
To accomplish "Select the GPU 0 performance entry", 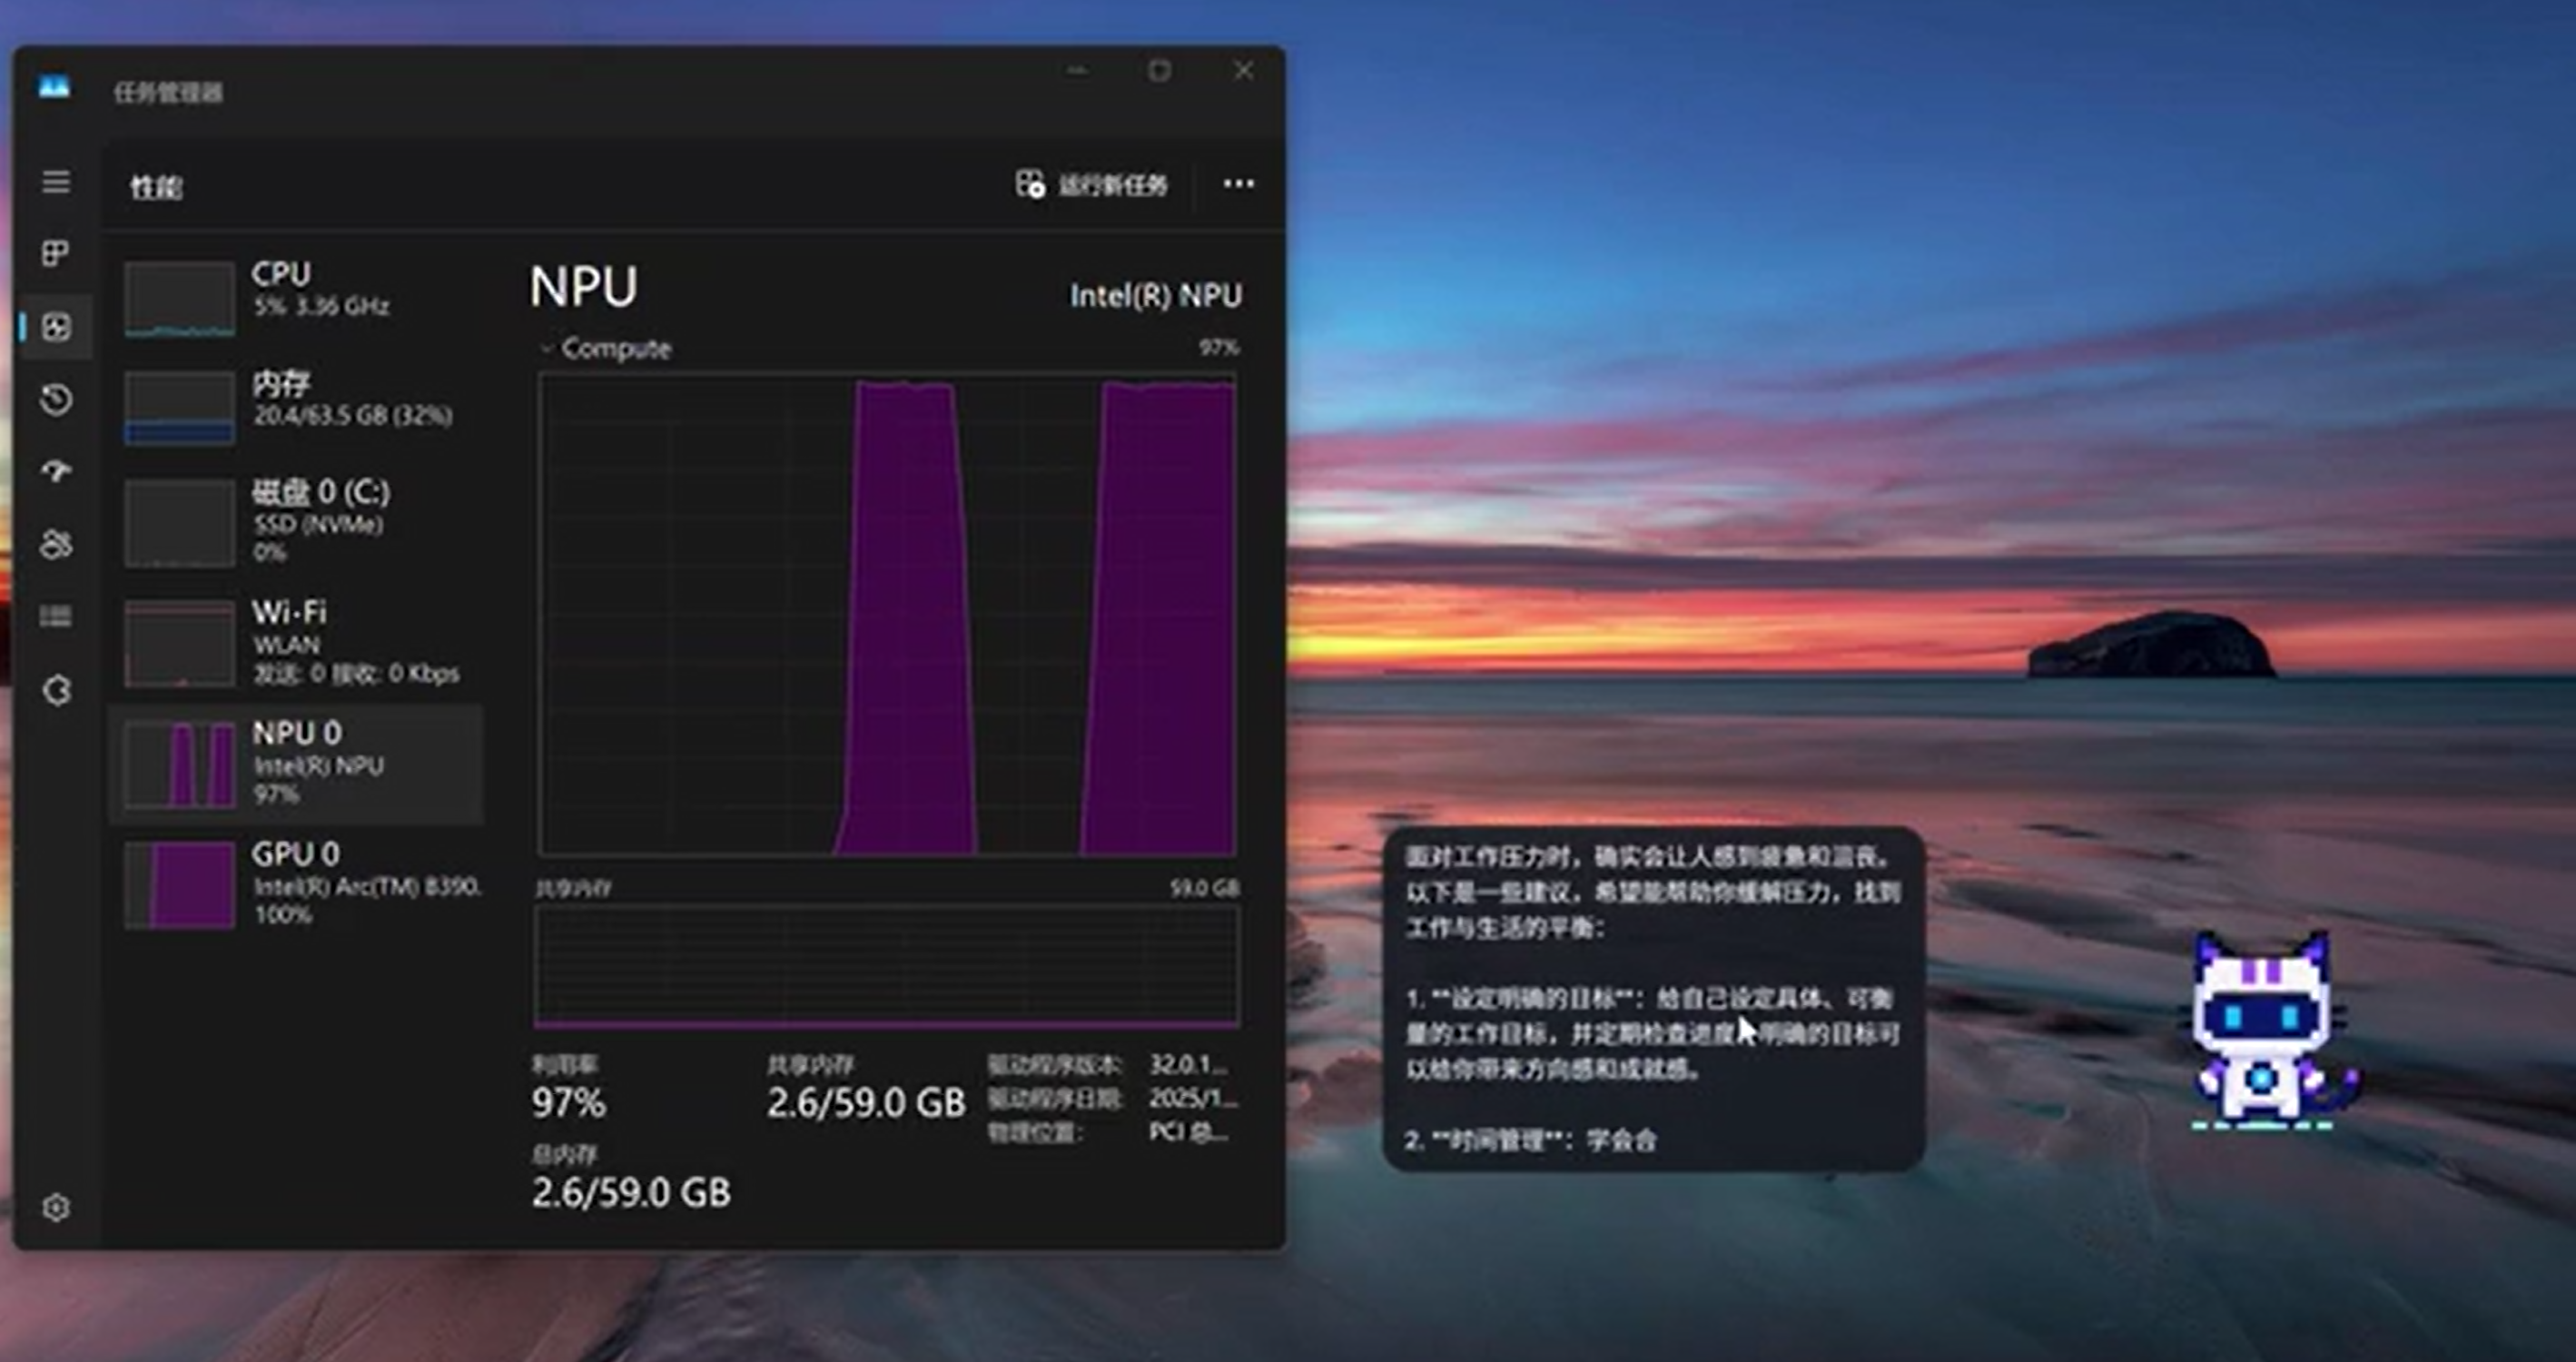I will coord(297,885).
